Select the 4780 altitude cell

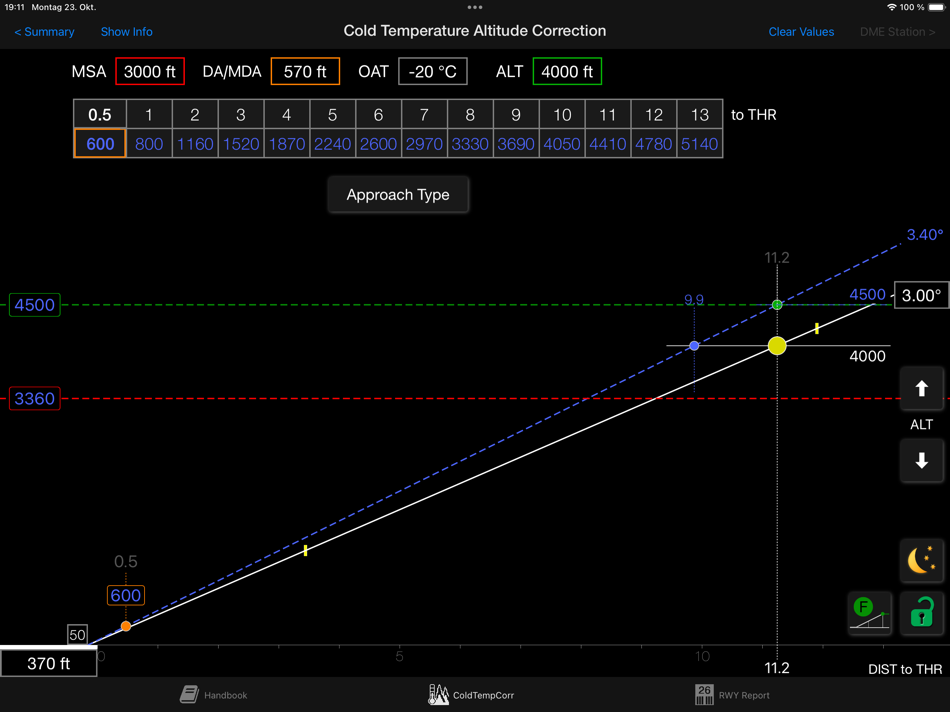coord(654,144)
